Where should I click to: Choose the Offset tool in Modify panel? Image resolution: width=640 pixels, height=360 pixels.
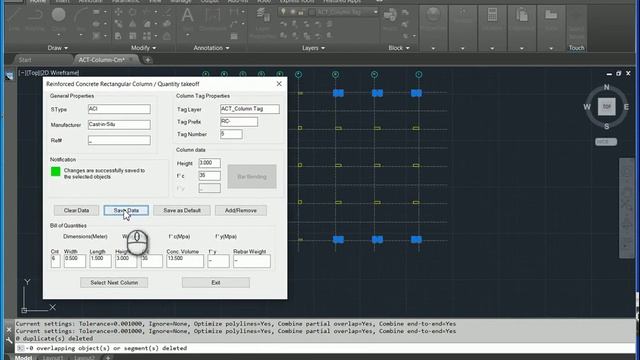[x=167, y=36]
